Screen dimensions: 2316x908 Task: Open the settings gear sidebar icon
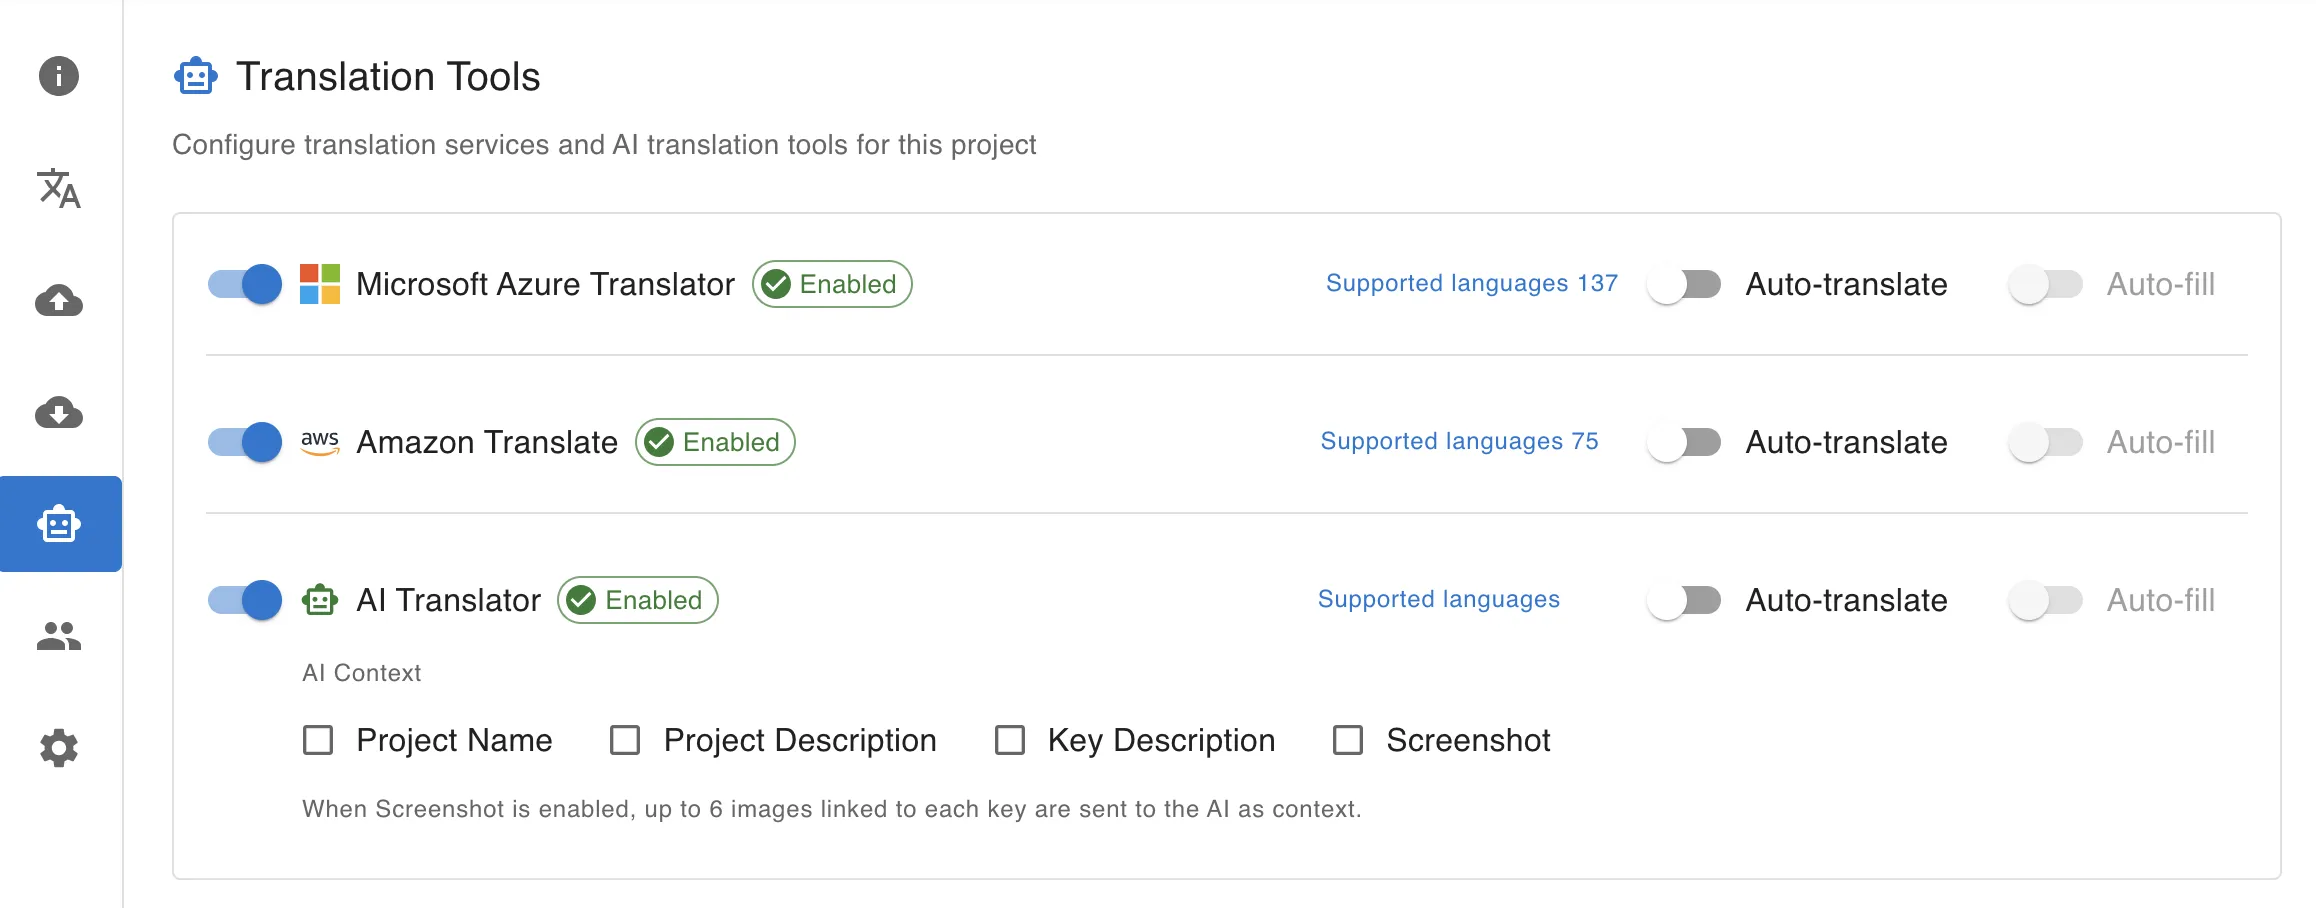pyautogui.click(x=59, y=748)
